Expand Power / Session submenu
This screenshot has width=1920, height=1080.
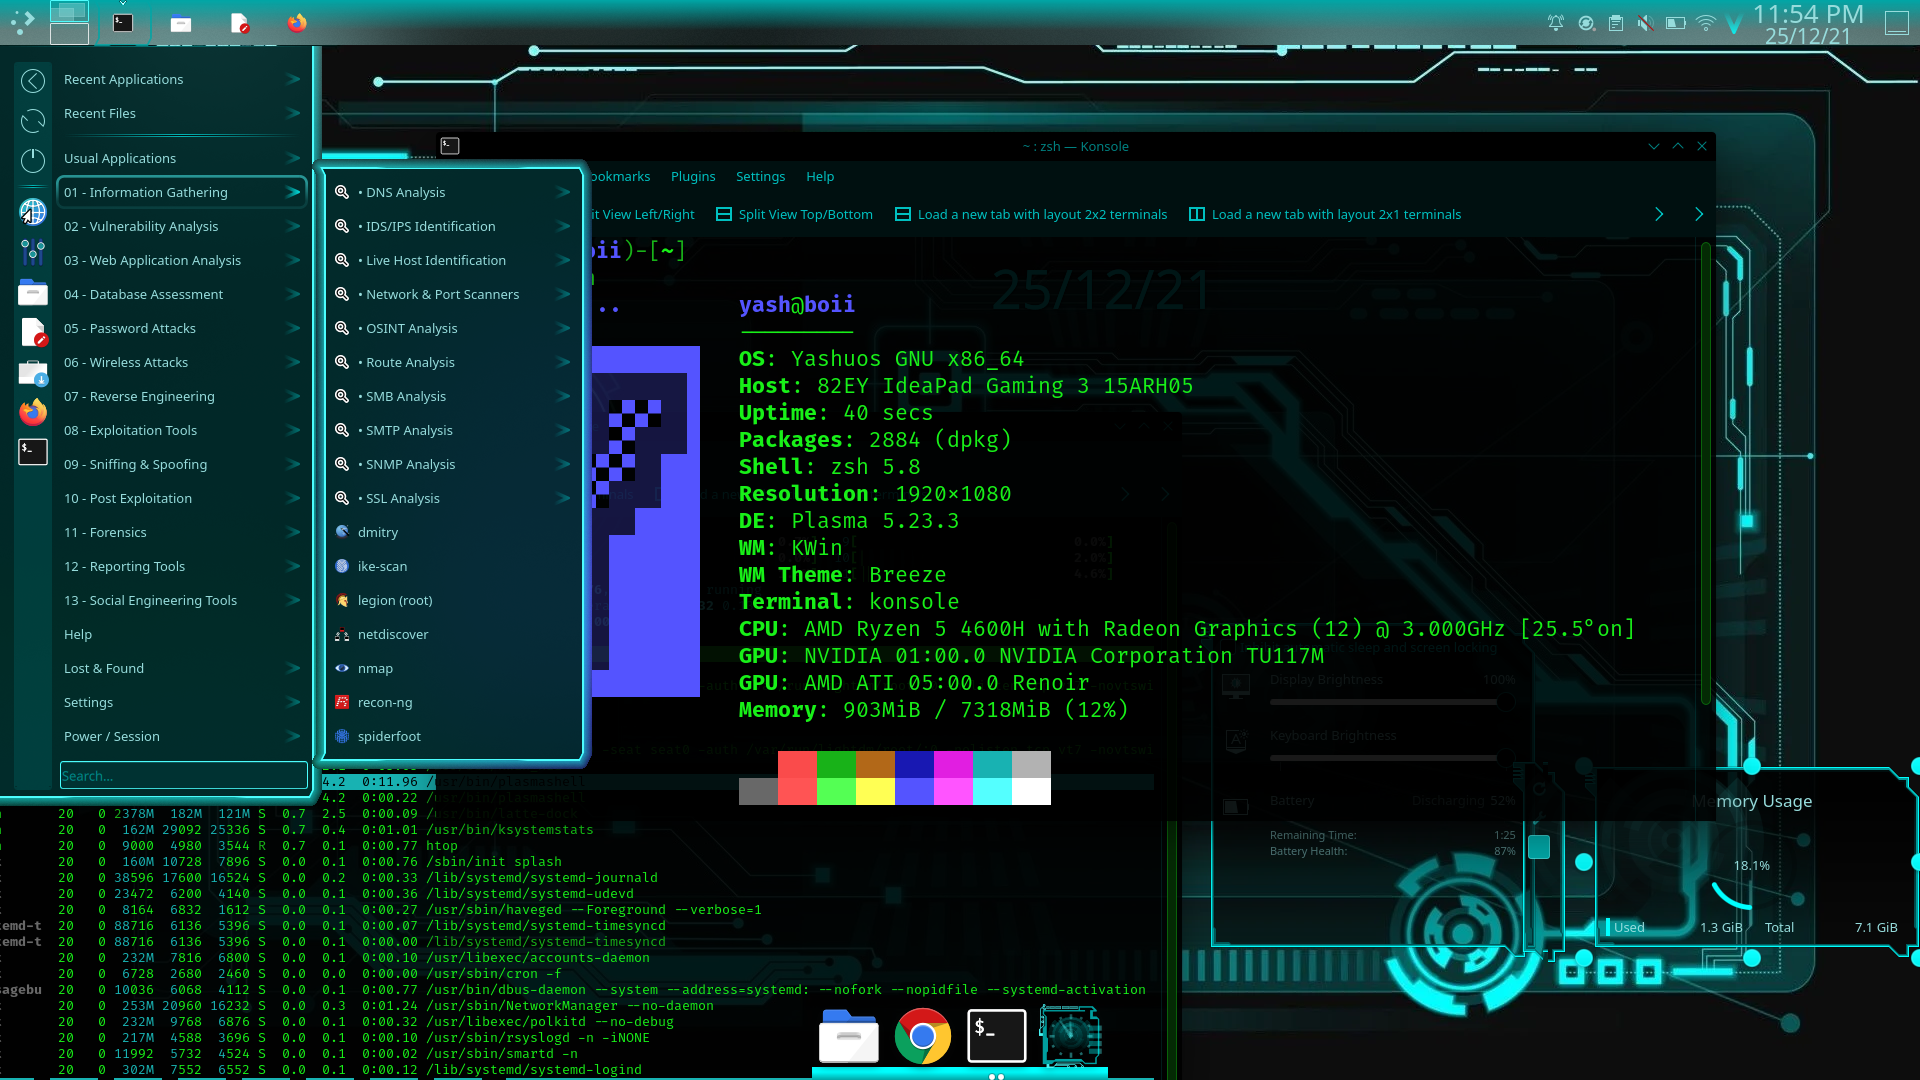coord(181,736)
